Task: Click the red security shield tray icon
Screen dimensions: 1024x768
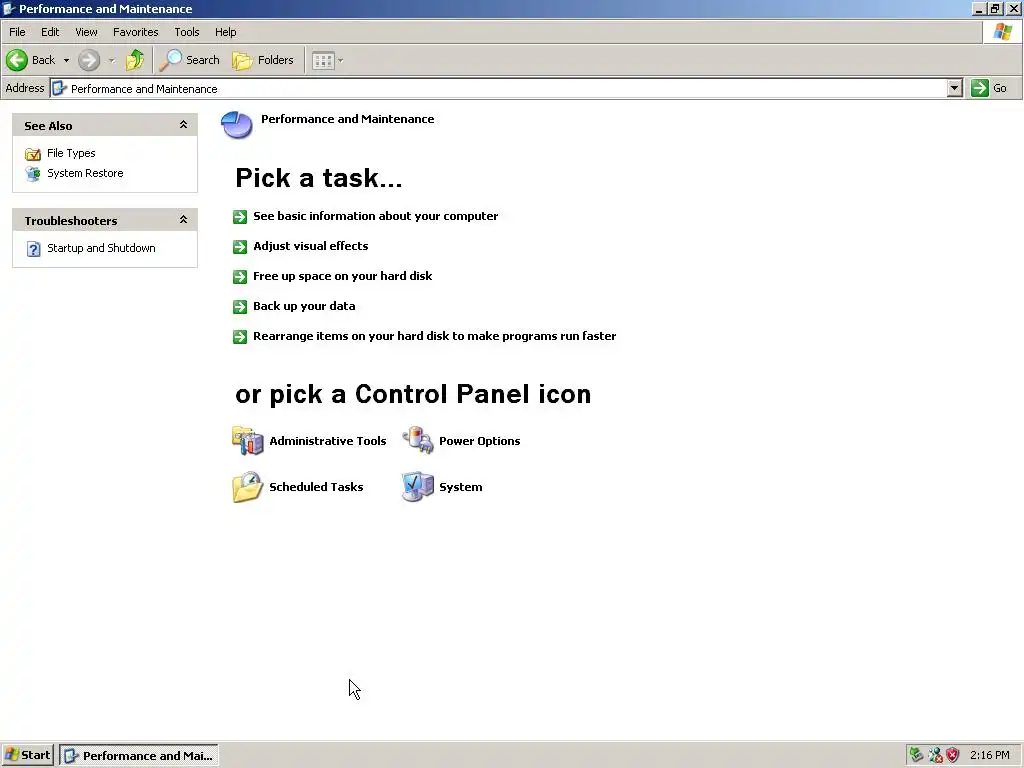Action: point(953,756)
